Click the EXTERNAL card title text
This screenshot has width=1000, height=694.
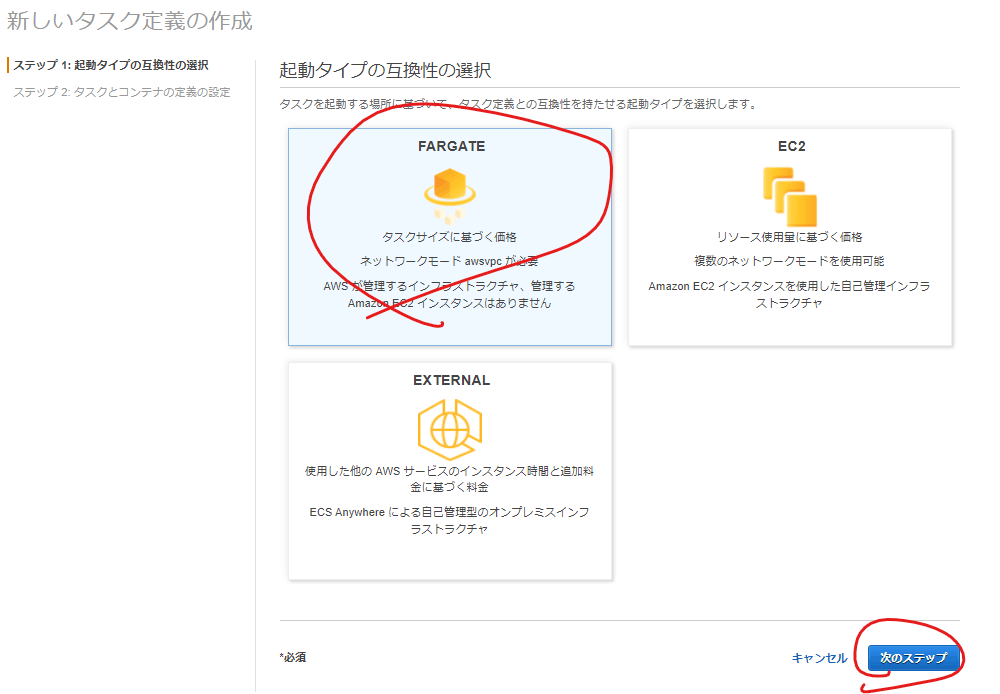tap(452, 380)
